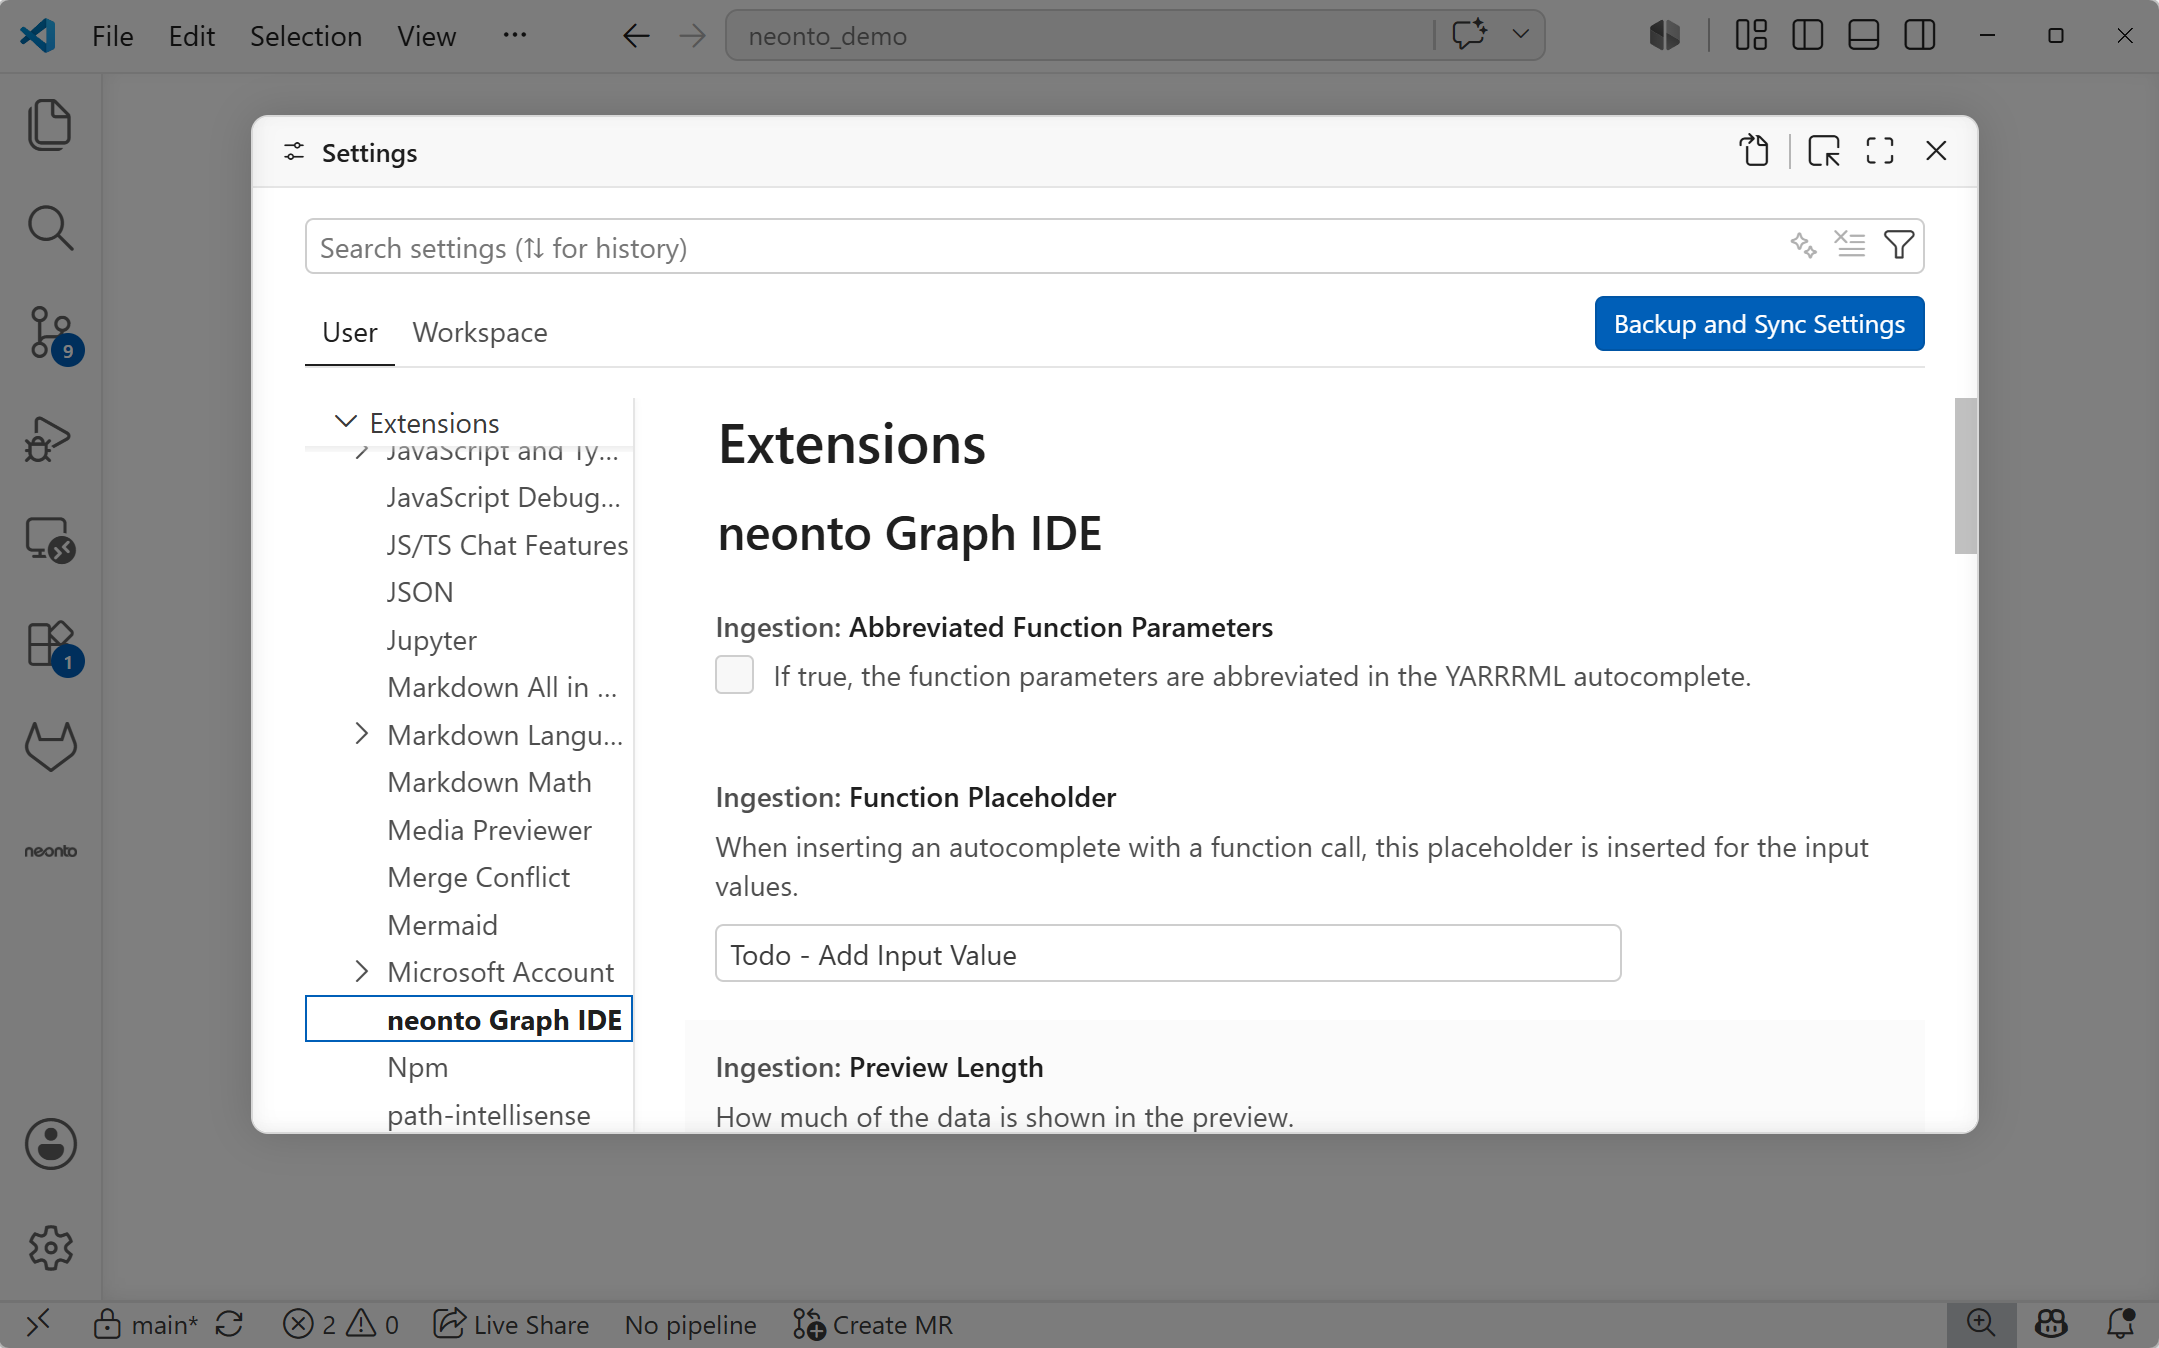Close the Settings modal
Screen dimensions: 2159x1348
coord(1936,151)
